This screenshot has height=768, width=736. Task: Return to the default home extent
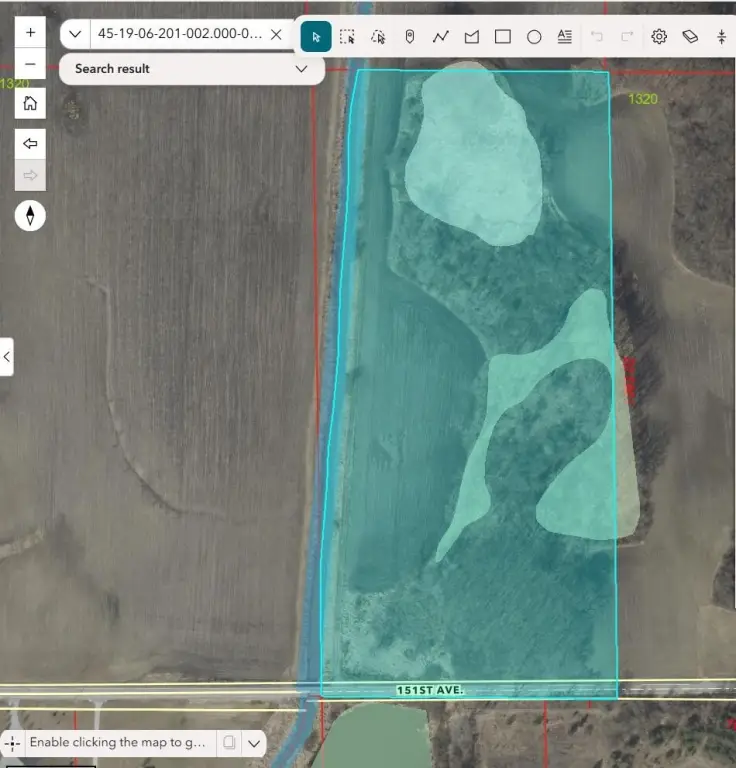point(30,103)
